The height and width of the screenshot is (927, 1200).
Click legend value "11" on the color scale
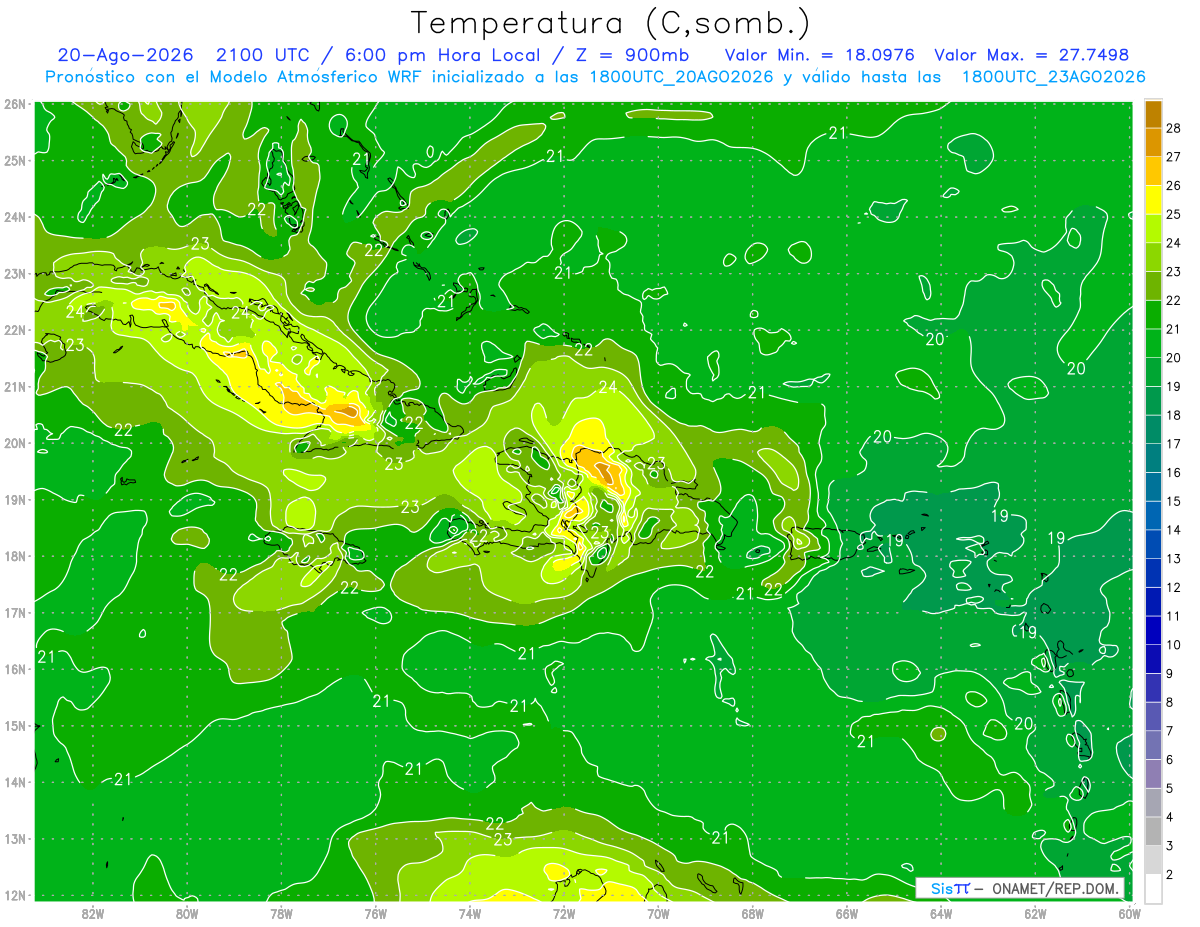[x=1174, y=616]
